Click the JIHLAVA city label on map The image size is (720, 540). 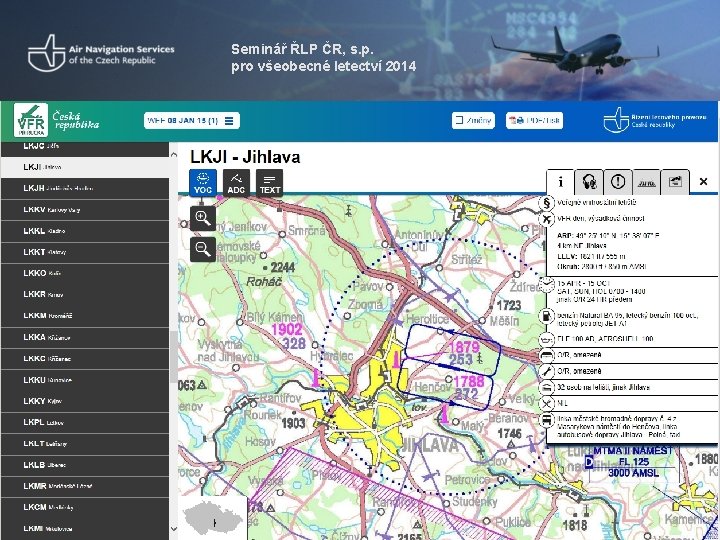coord(429,445)
